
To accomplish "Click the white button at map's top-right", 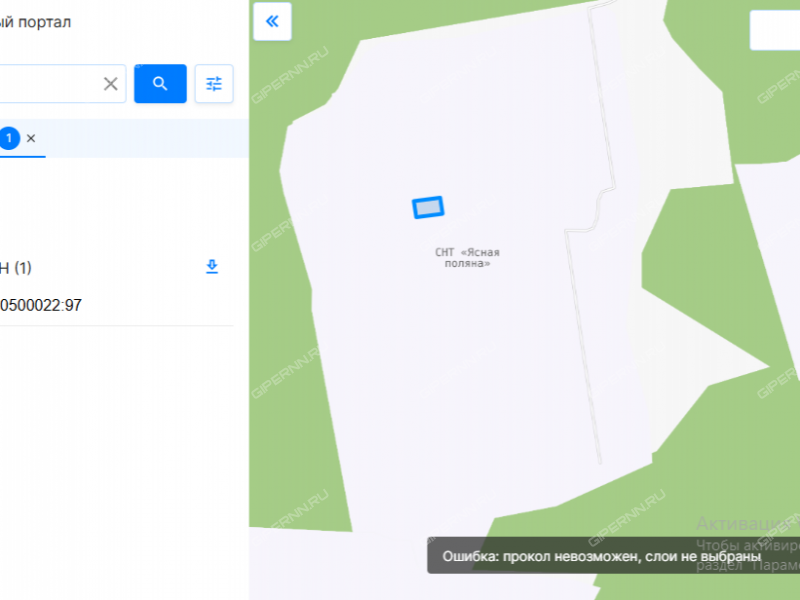I will pyautogui.click(x=774, y=31).
